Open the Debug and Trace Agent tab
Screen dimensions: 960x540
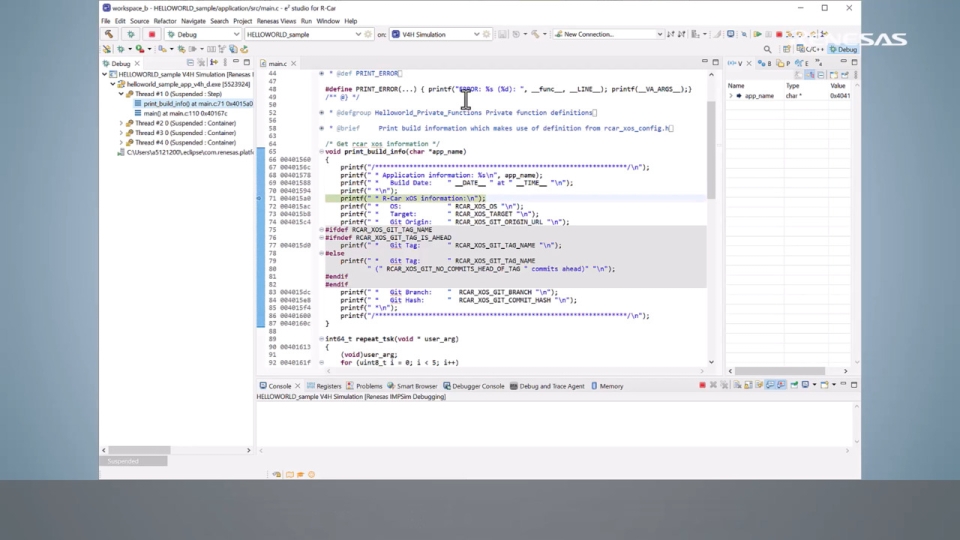547,386
